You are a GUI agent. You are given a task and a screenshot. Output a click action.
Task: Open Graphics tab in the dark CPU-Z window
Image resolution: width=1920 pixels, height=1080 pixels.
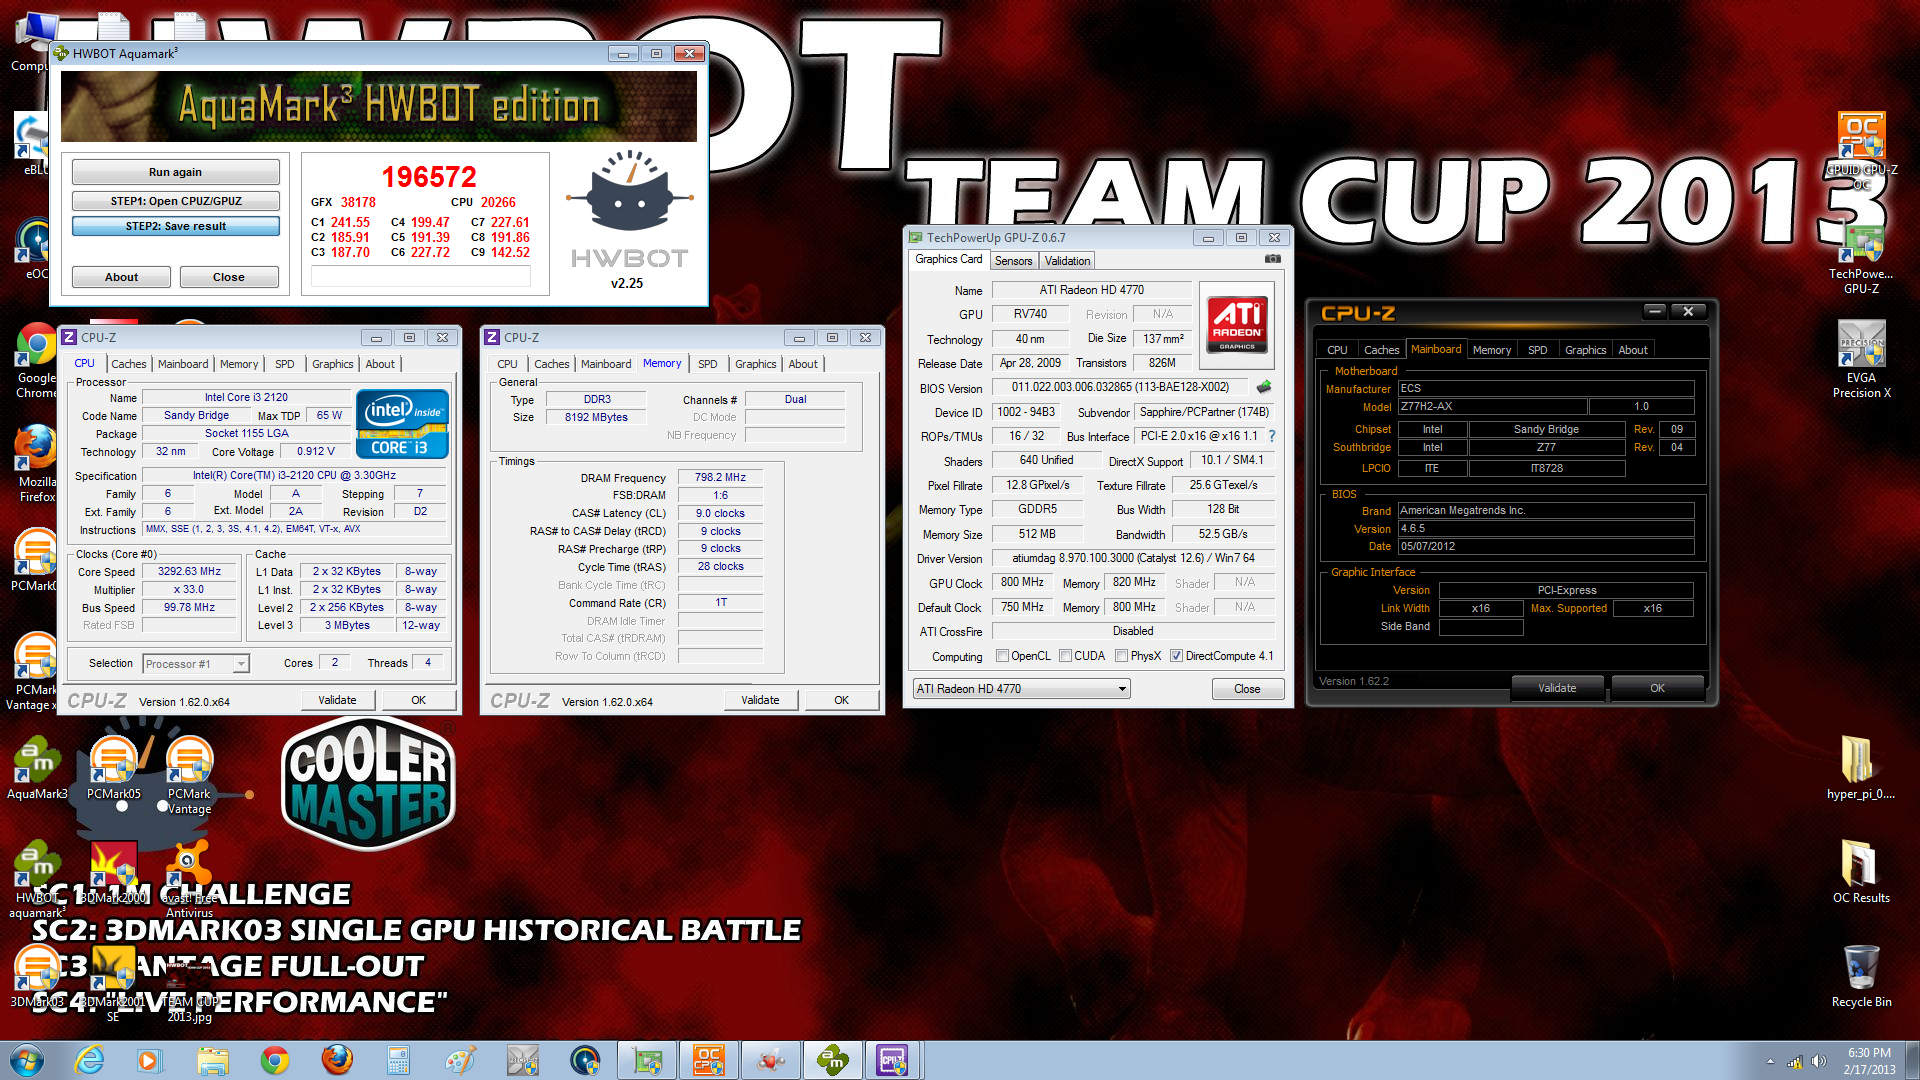click(1585, 350)
